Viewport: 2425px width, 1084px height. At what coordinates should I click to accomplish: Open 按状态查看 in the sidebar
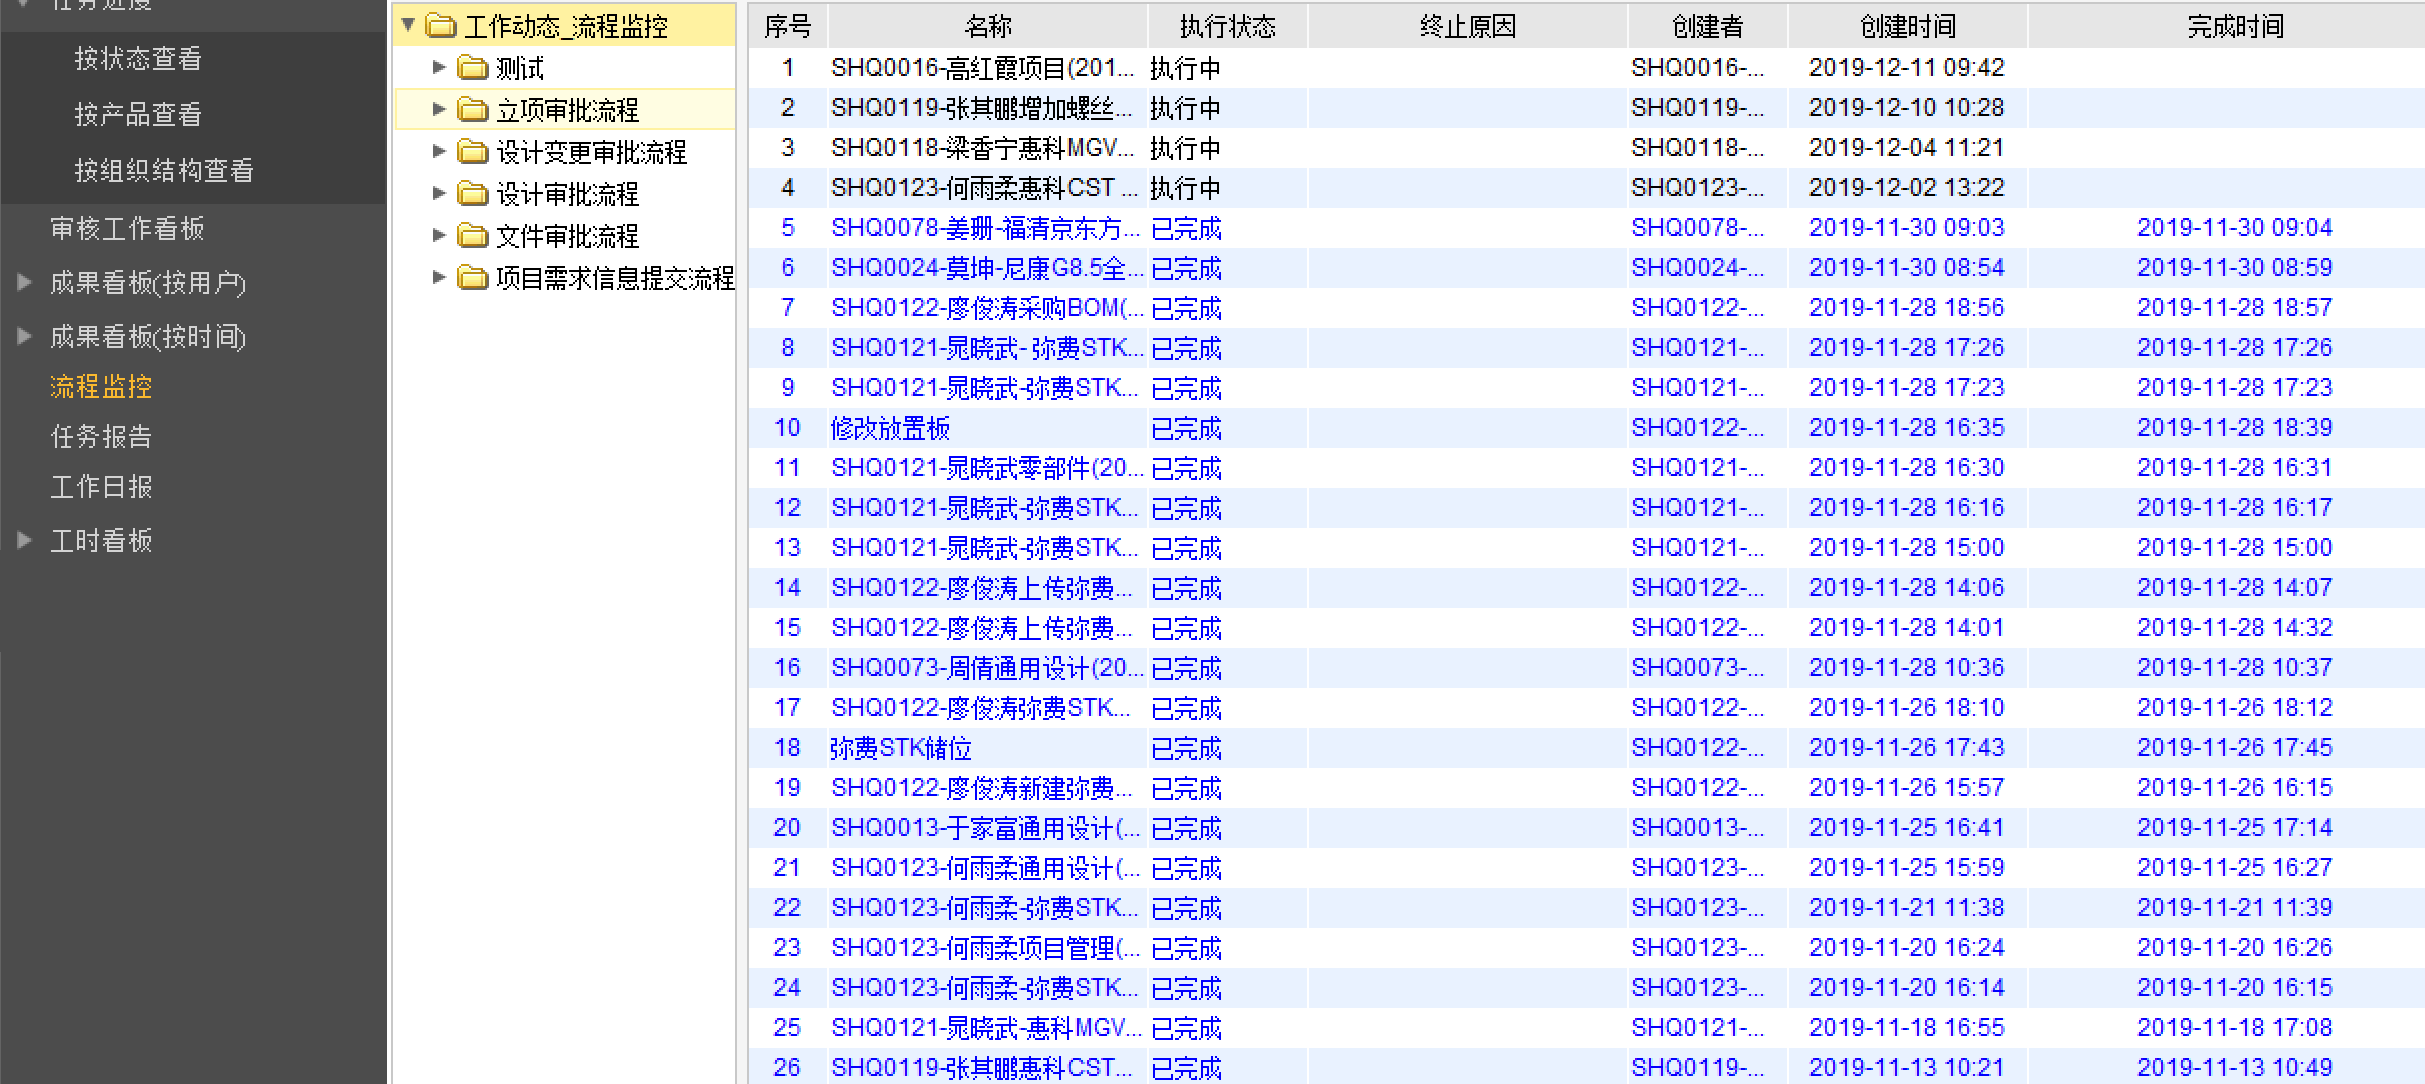138,59
